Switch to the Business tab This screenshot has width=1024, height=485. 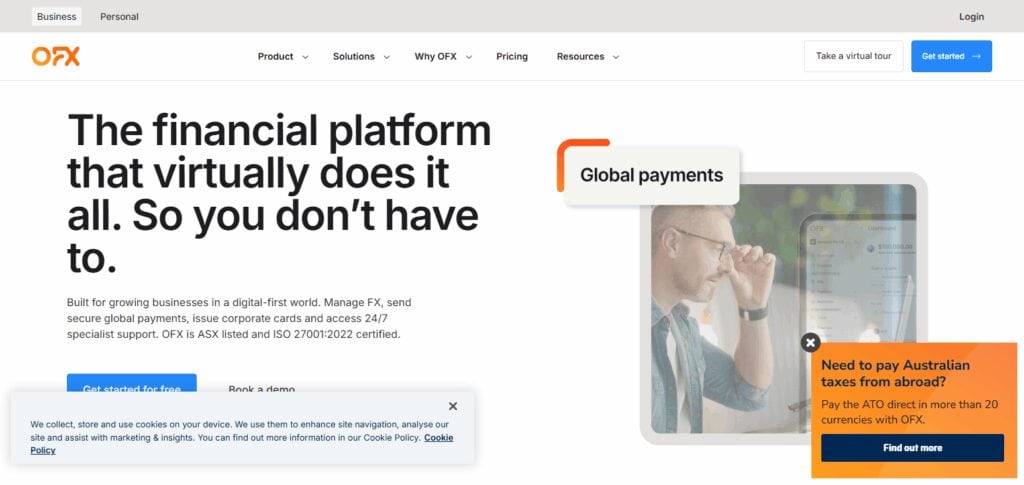(56, 16)
